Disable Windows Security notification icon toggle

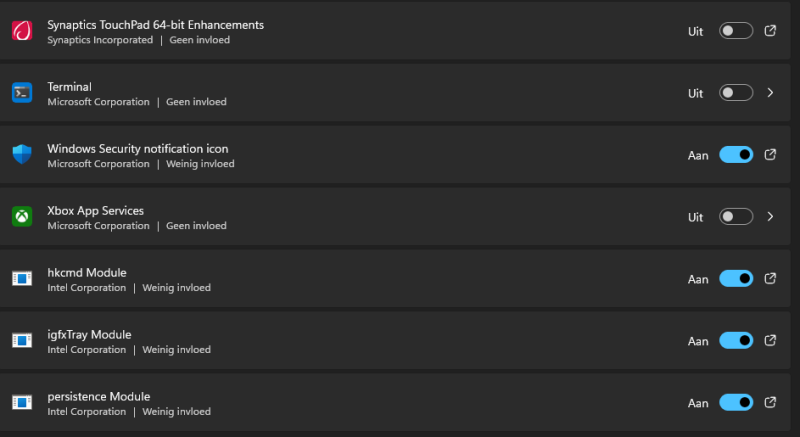coord(736,155)
